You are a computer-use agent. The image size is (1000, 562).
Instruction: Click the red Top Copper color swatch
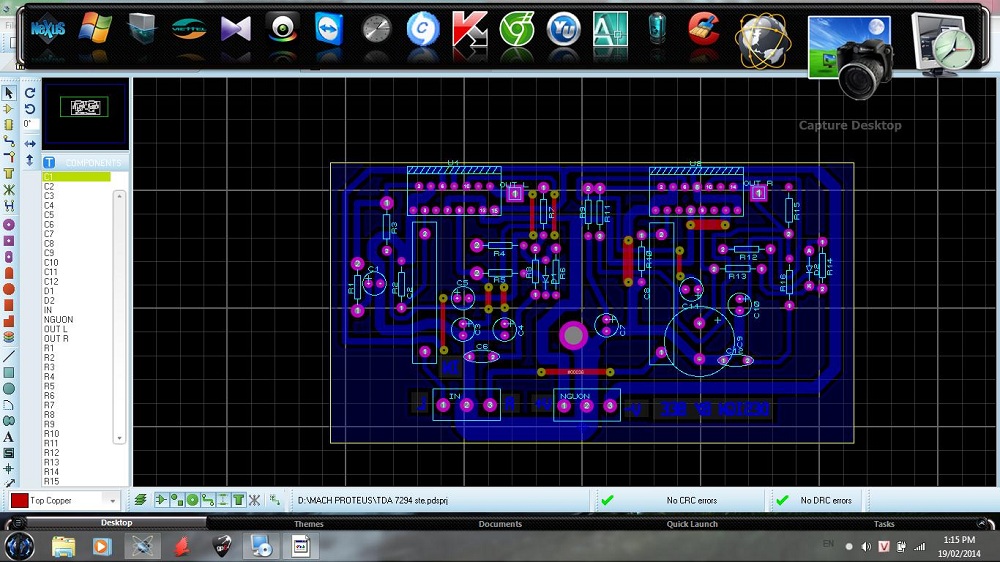coord(19,500)
